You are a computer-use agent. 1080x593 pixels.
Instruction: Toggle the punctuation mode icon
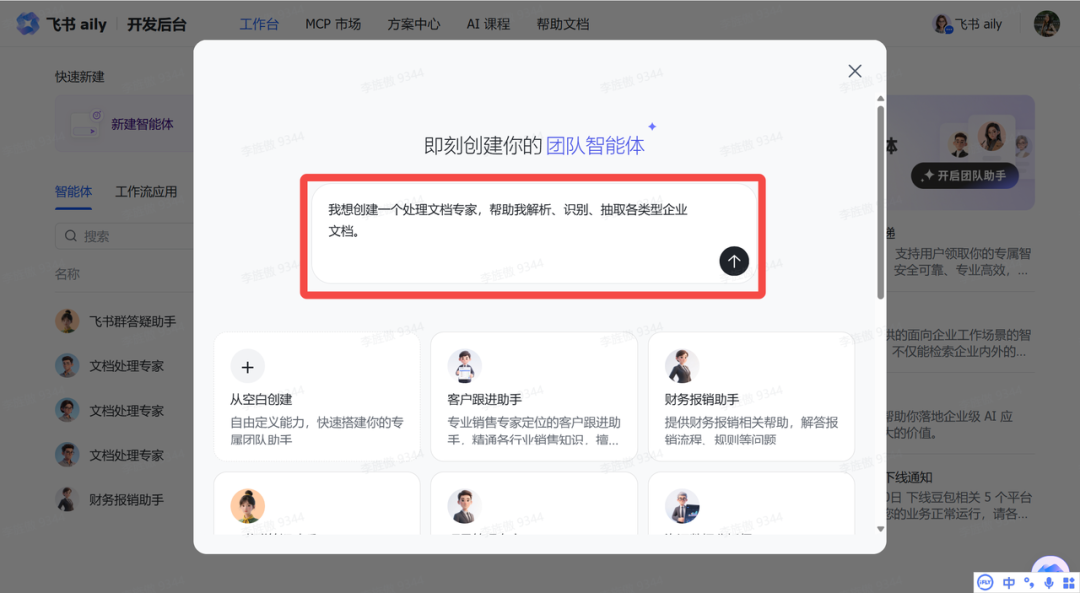pos(1029,583)
